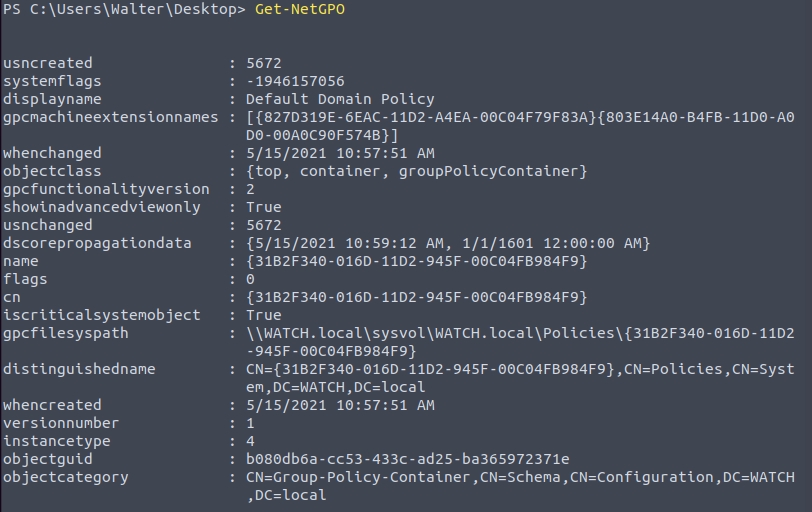Click the usncreated value 5672
This screenshot has width=812, height=512.
tap(264, 63)
